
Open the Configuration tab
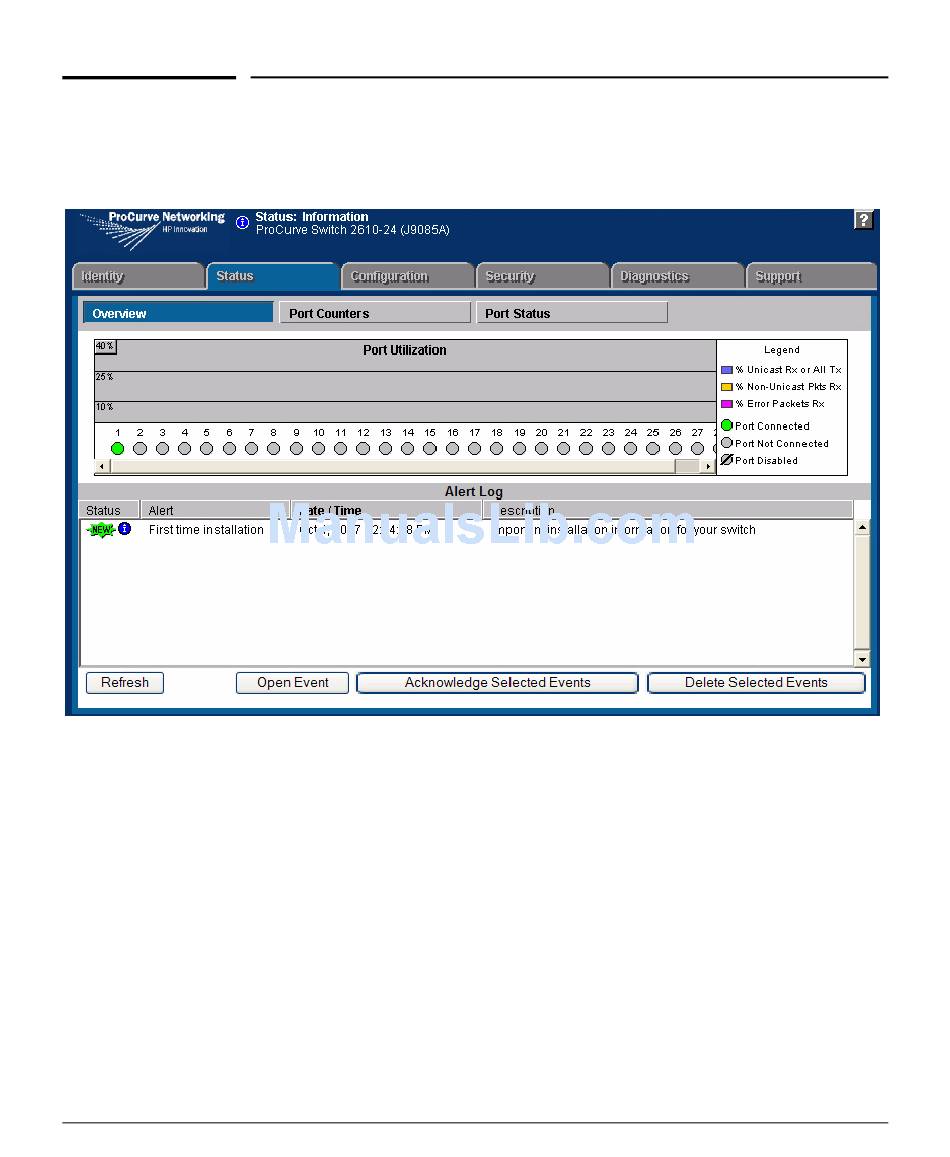(407, 276)
